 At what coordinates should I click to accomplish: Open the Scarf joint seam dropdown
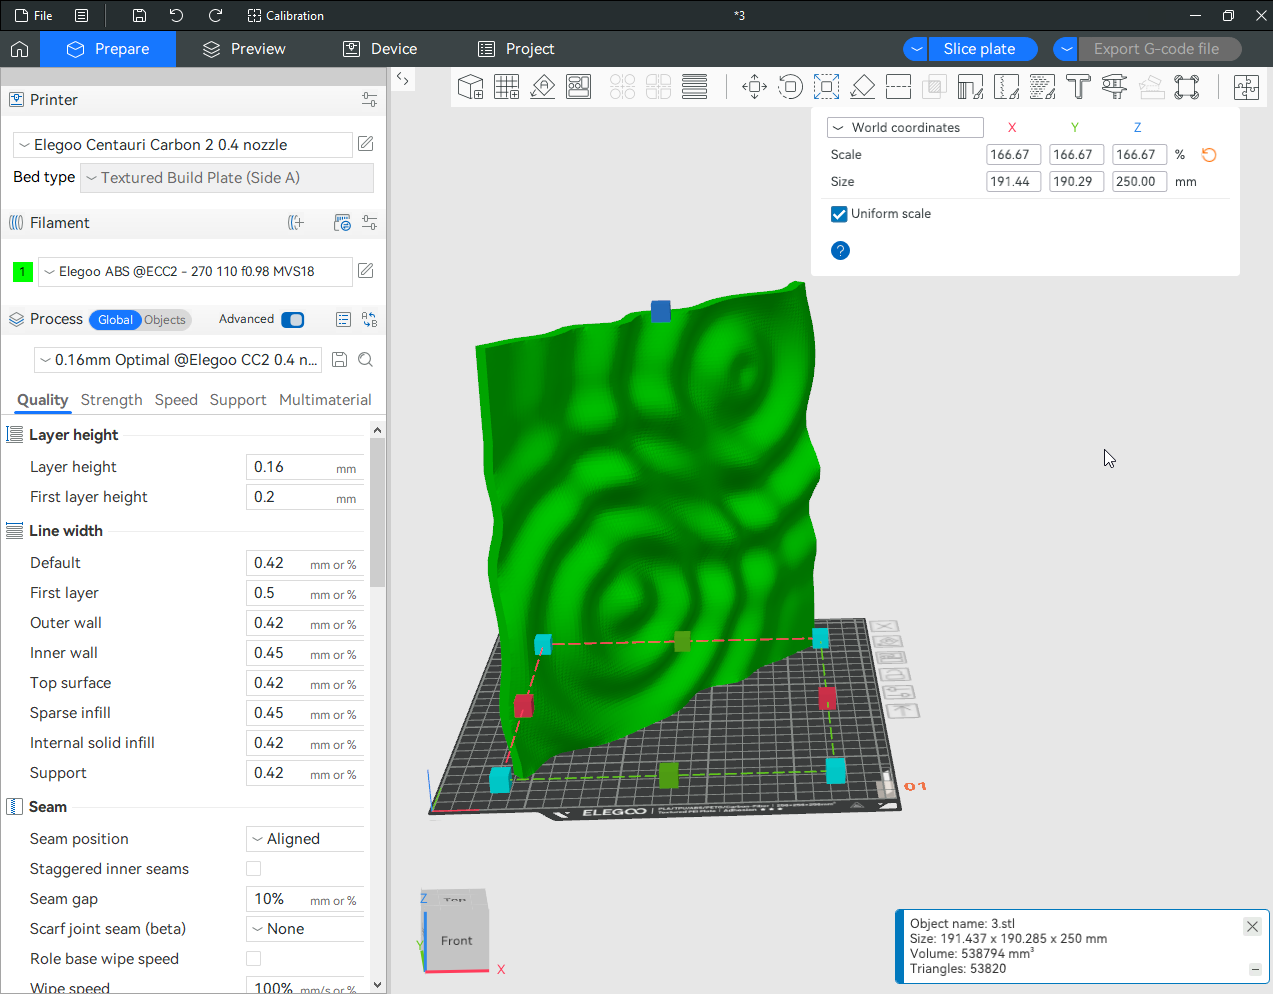pos(305,929)
